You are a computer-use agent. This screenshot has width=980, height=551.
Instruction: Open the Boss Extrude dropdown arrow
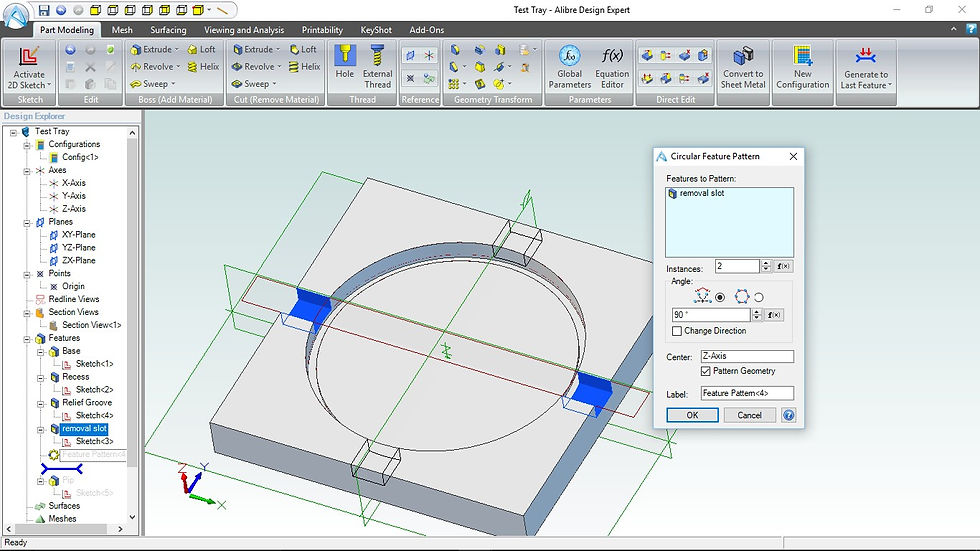click(176, 49)
